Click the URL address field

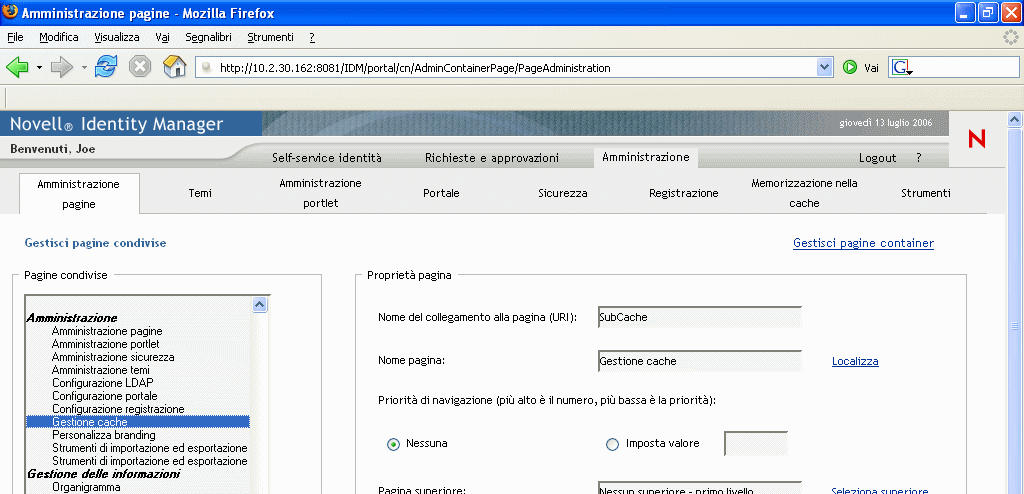[516, 67]
